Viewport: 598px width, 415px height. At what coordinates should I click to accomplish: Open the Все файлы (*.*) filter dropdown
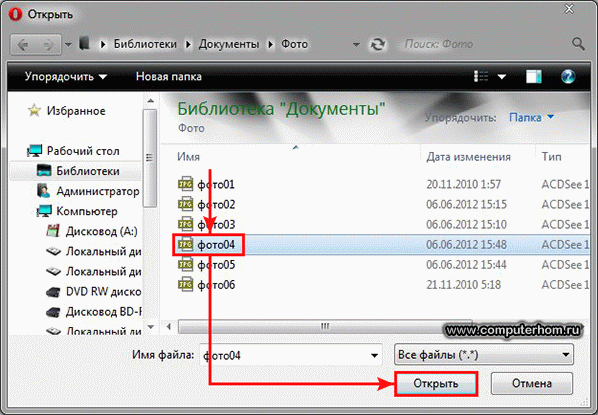click(484, 355)
